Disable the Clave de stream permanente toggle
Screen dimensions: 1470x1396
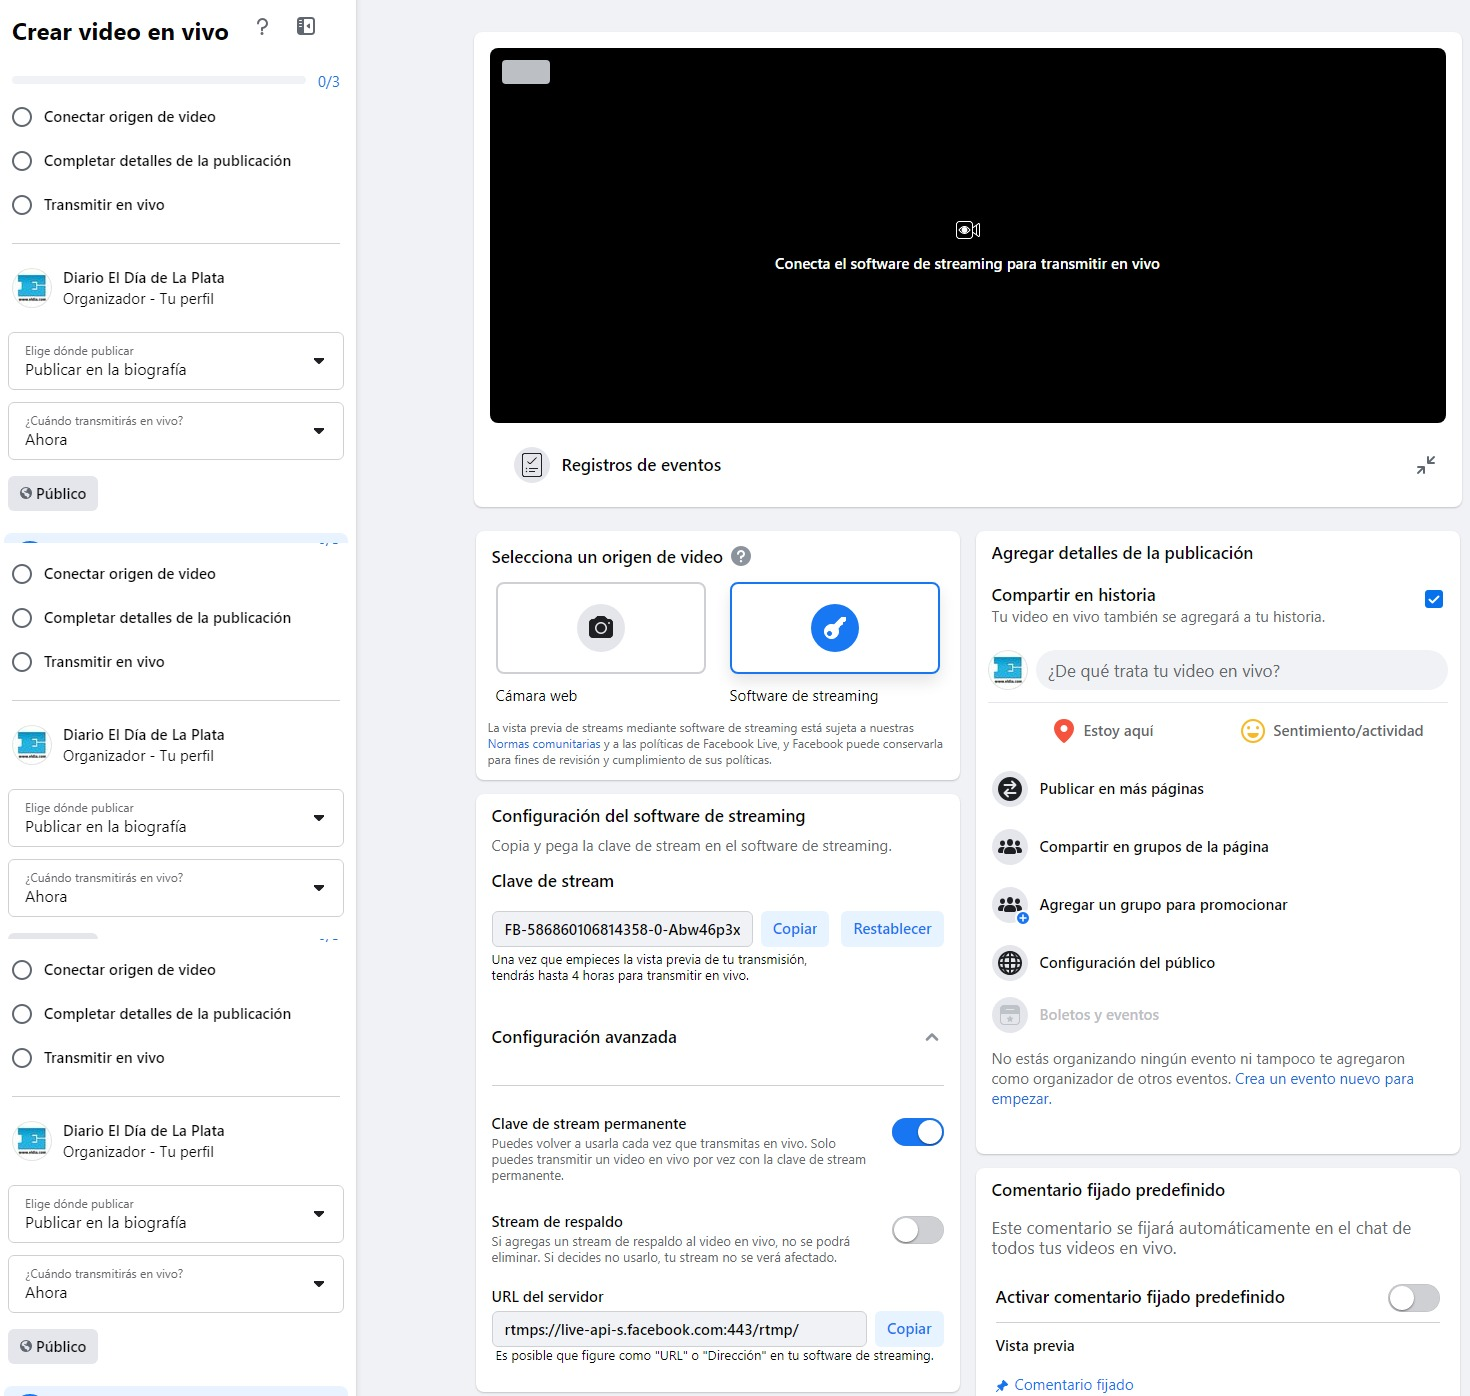click(917, 1132)
